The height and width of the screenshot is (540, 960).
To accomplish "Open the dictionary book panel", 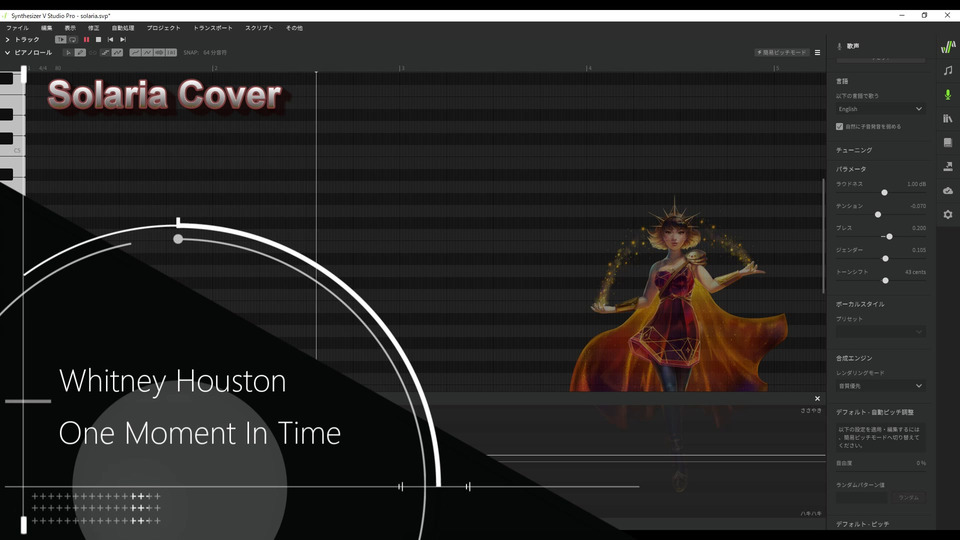I will point(948,142).
